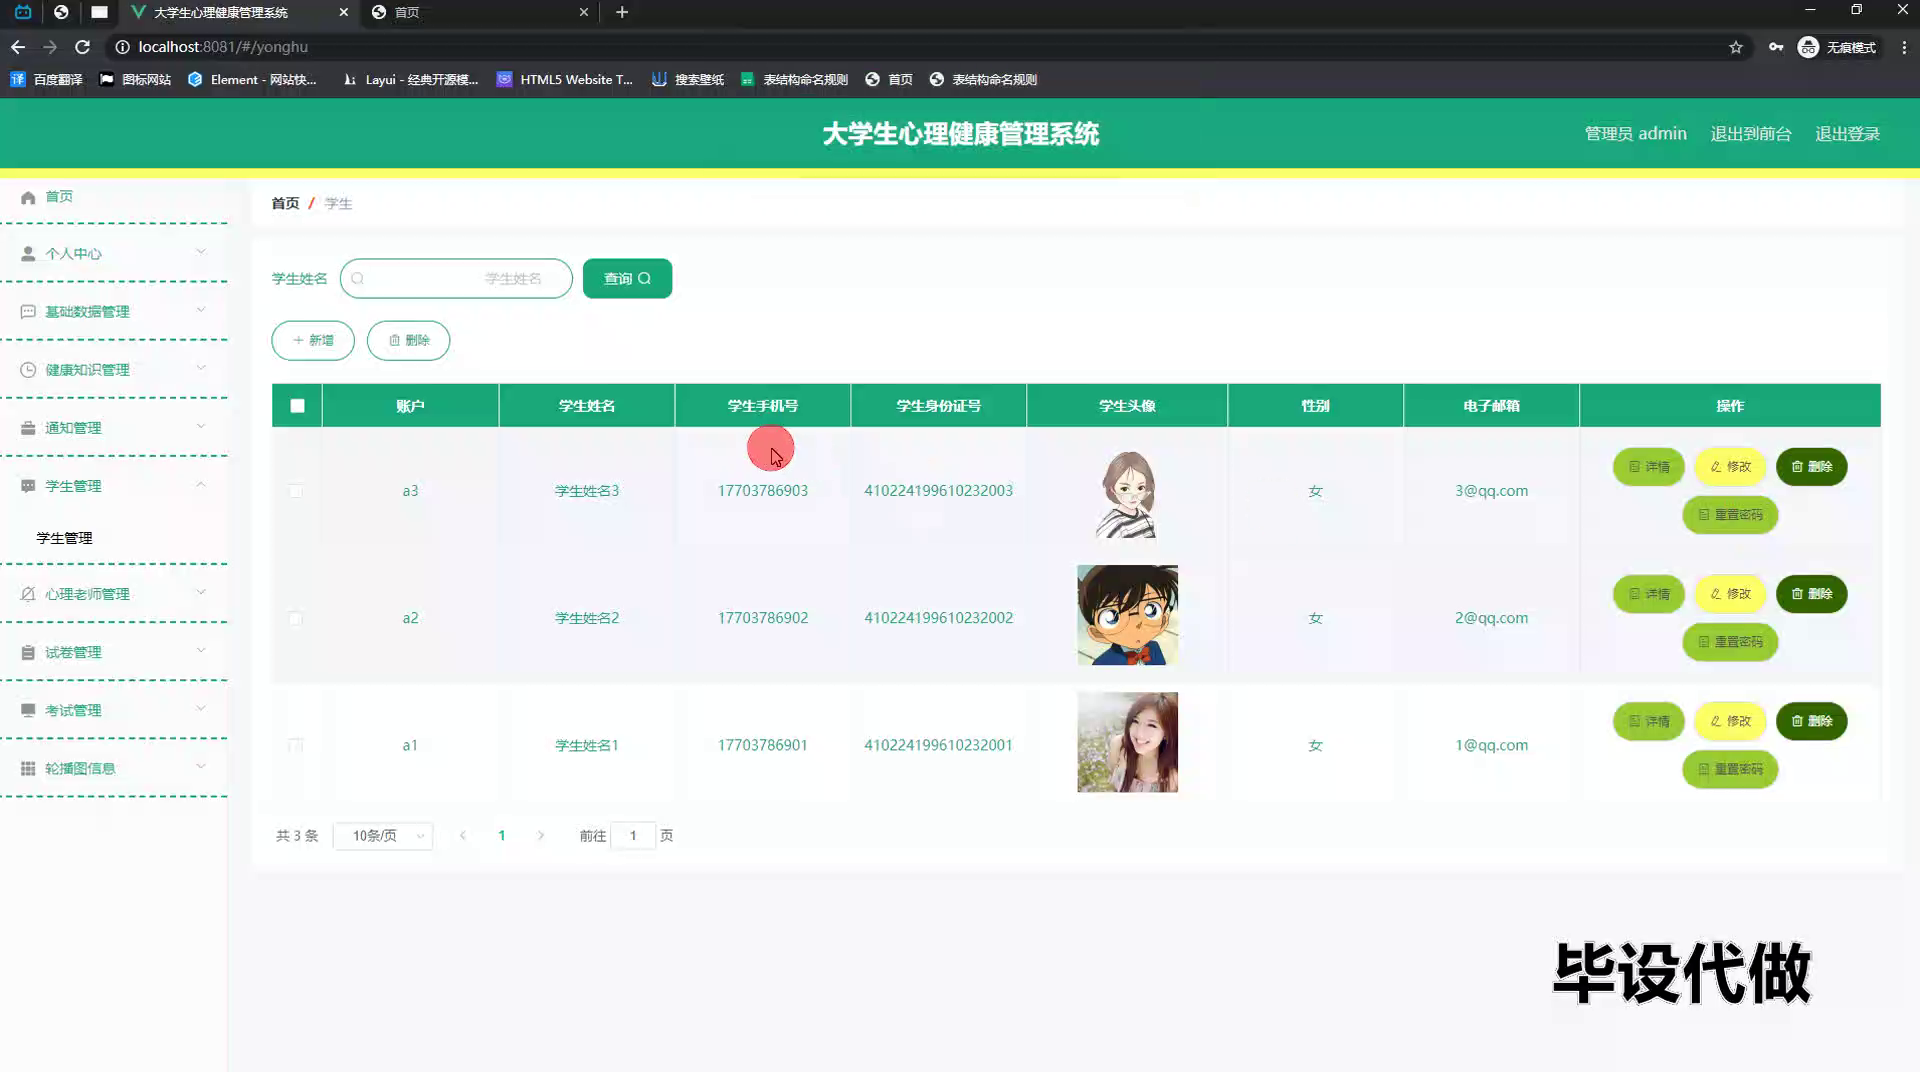The height and width of the screenshot is (1072, 1920).
Task: Click the 前往 page number input
Action: pos(633,836)
